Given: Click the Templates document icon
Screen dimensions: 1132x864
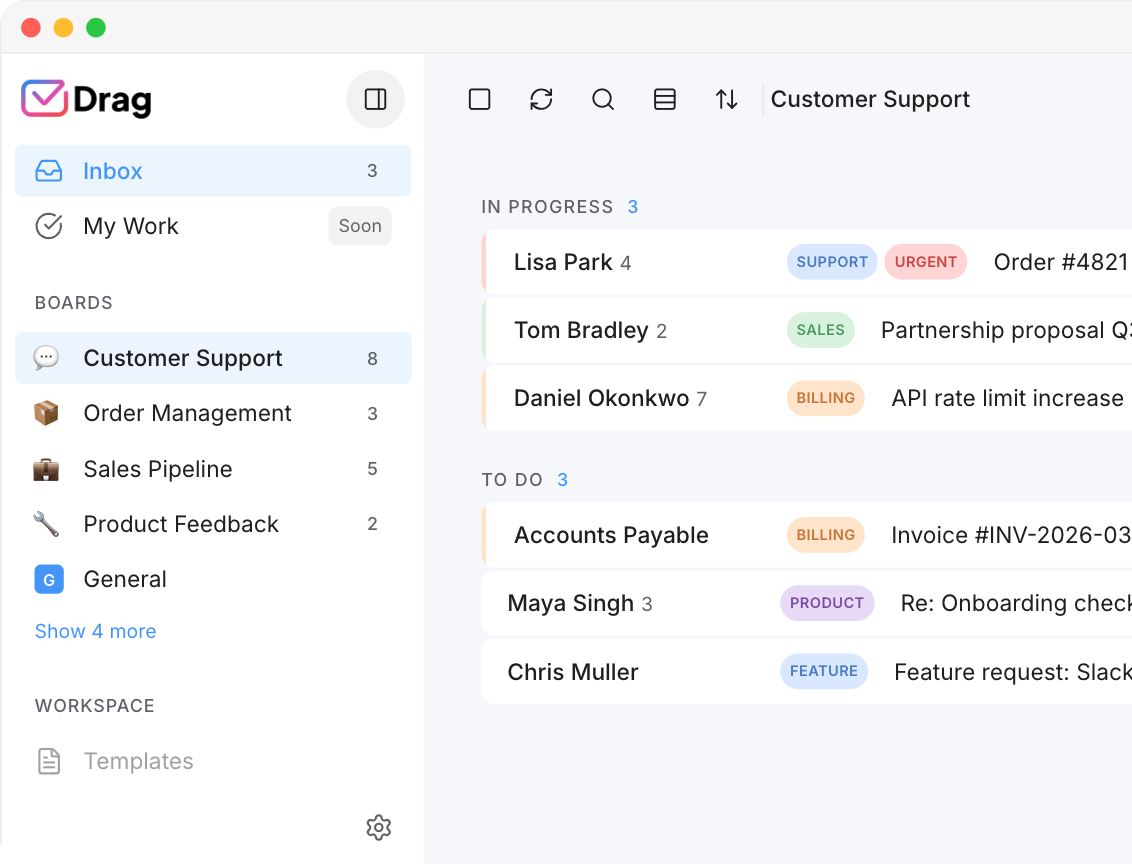Looking at the screenshot, I should pos(49,761).
